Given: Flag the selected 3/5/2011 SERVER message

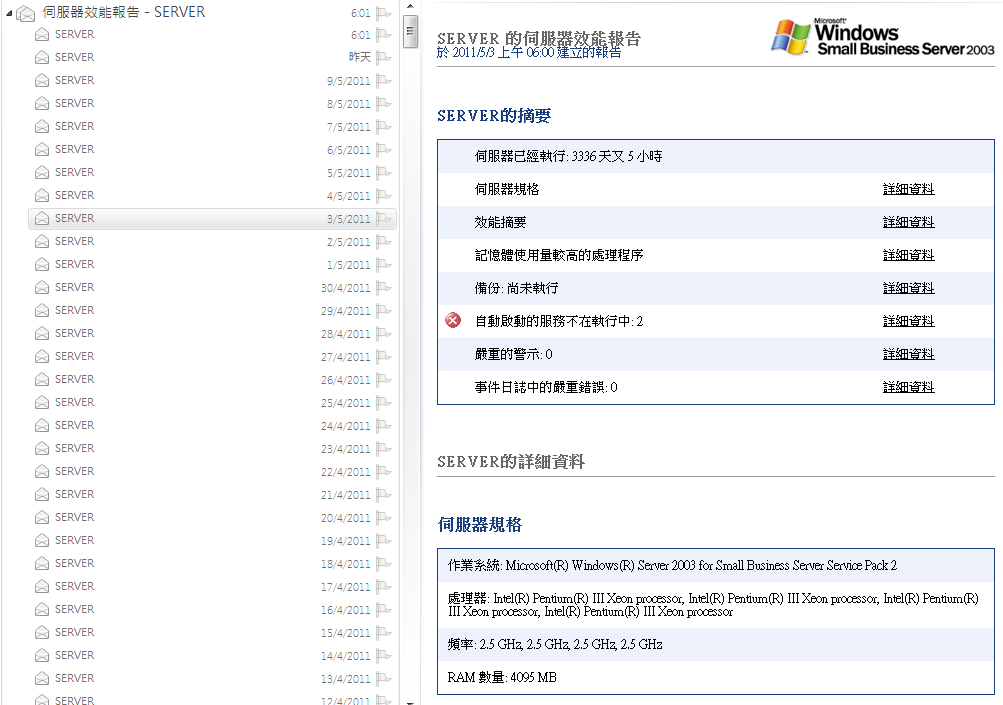Looking at the screenshot, I should click(384, 219).
